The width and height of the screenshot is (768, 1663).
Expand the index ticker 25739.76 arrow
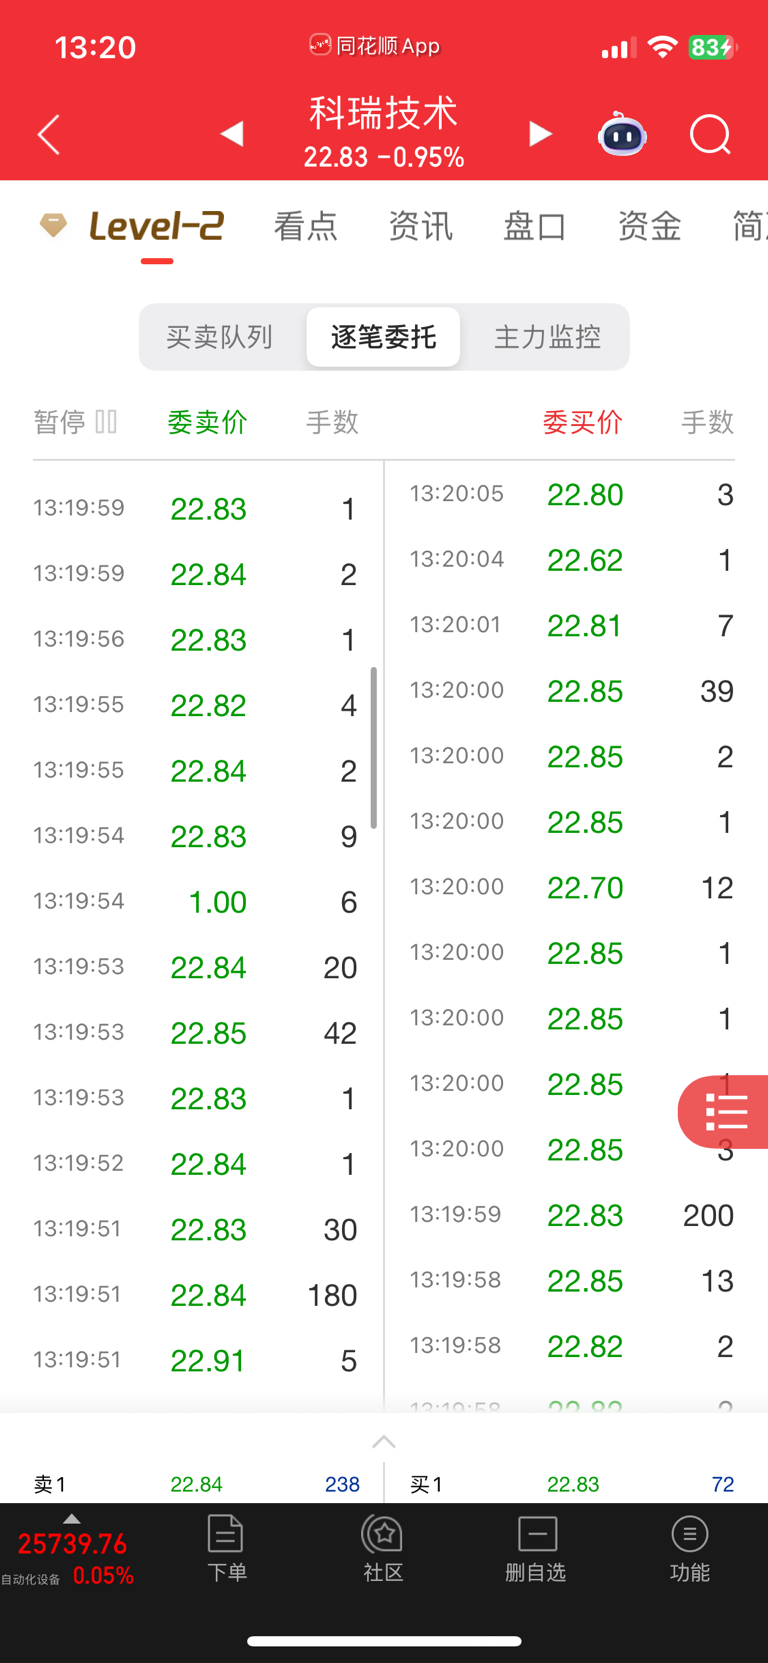point(71,1519)
